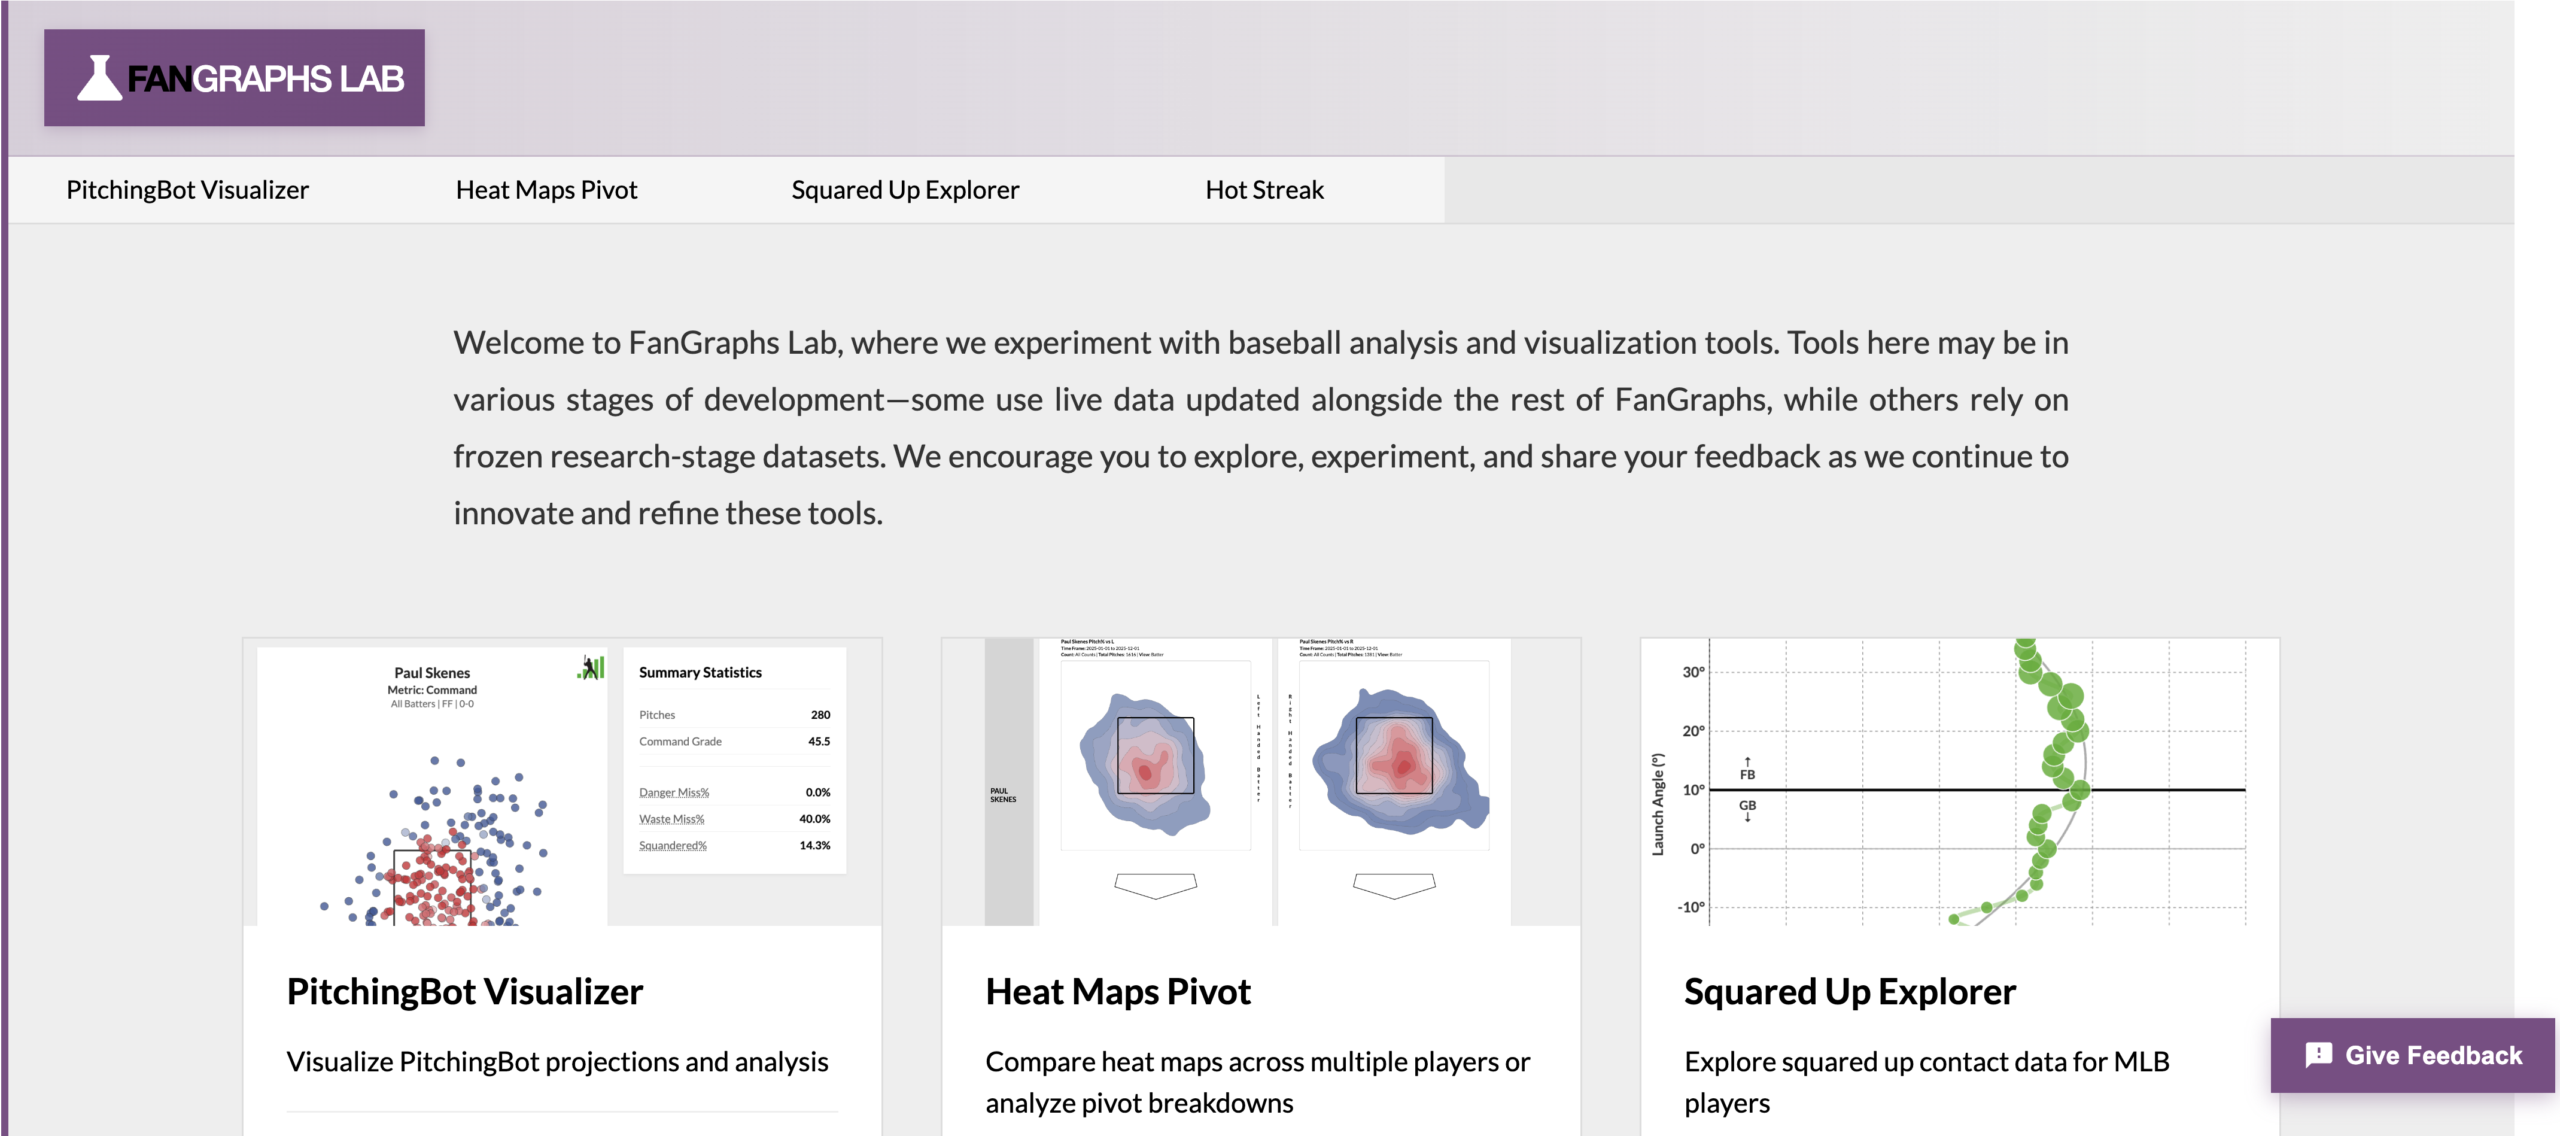2560x1136 pixels.
Task: Open the PitchingBot Visualizer card title
Action: 465,992
